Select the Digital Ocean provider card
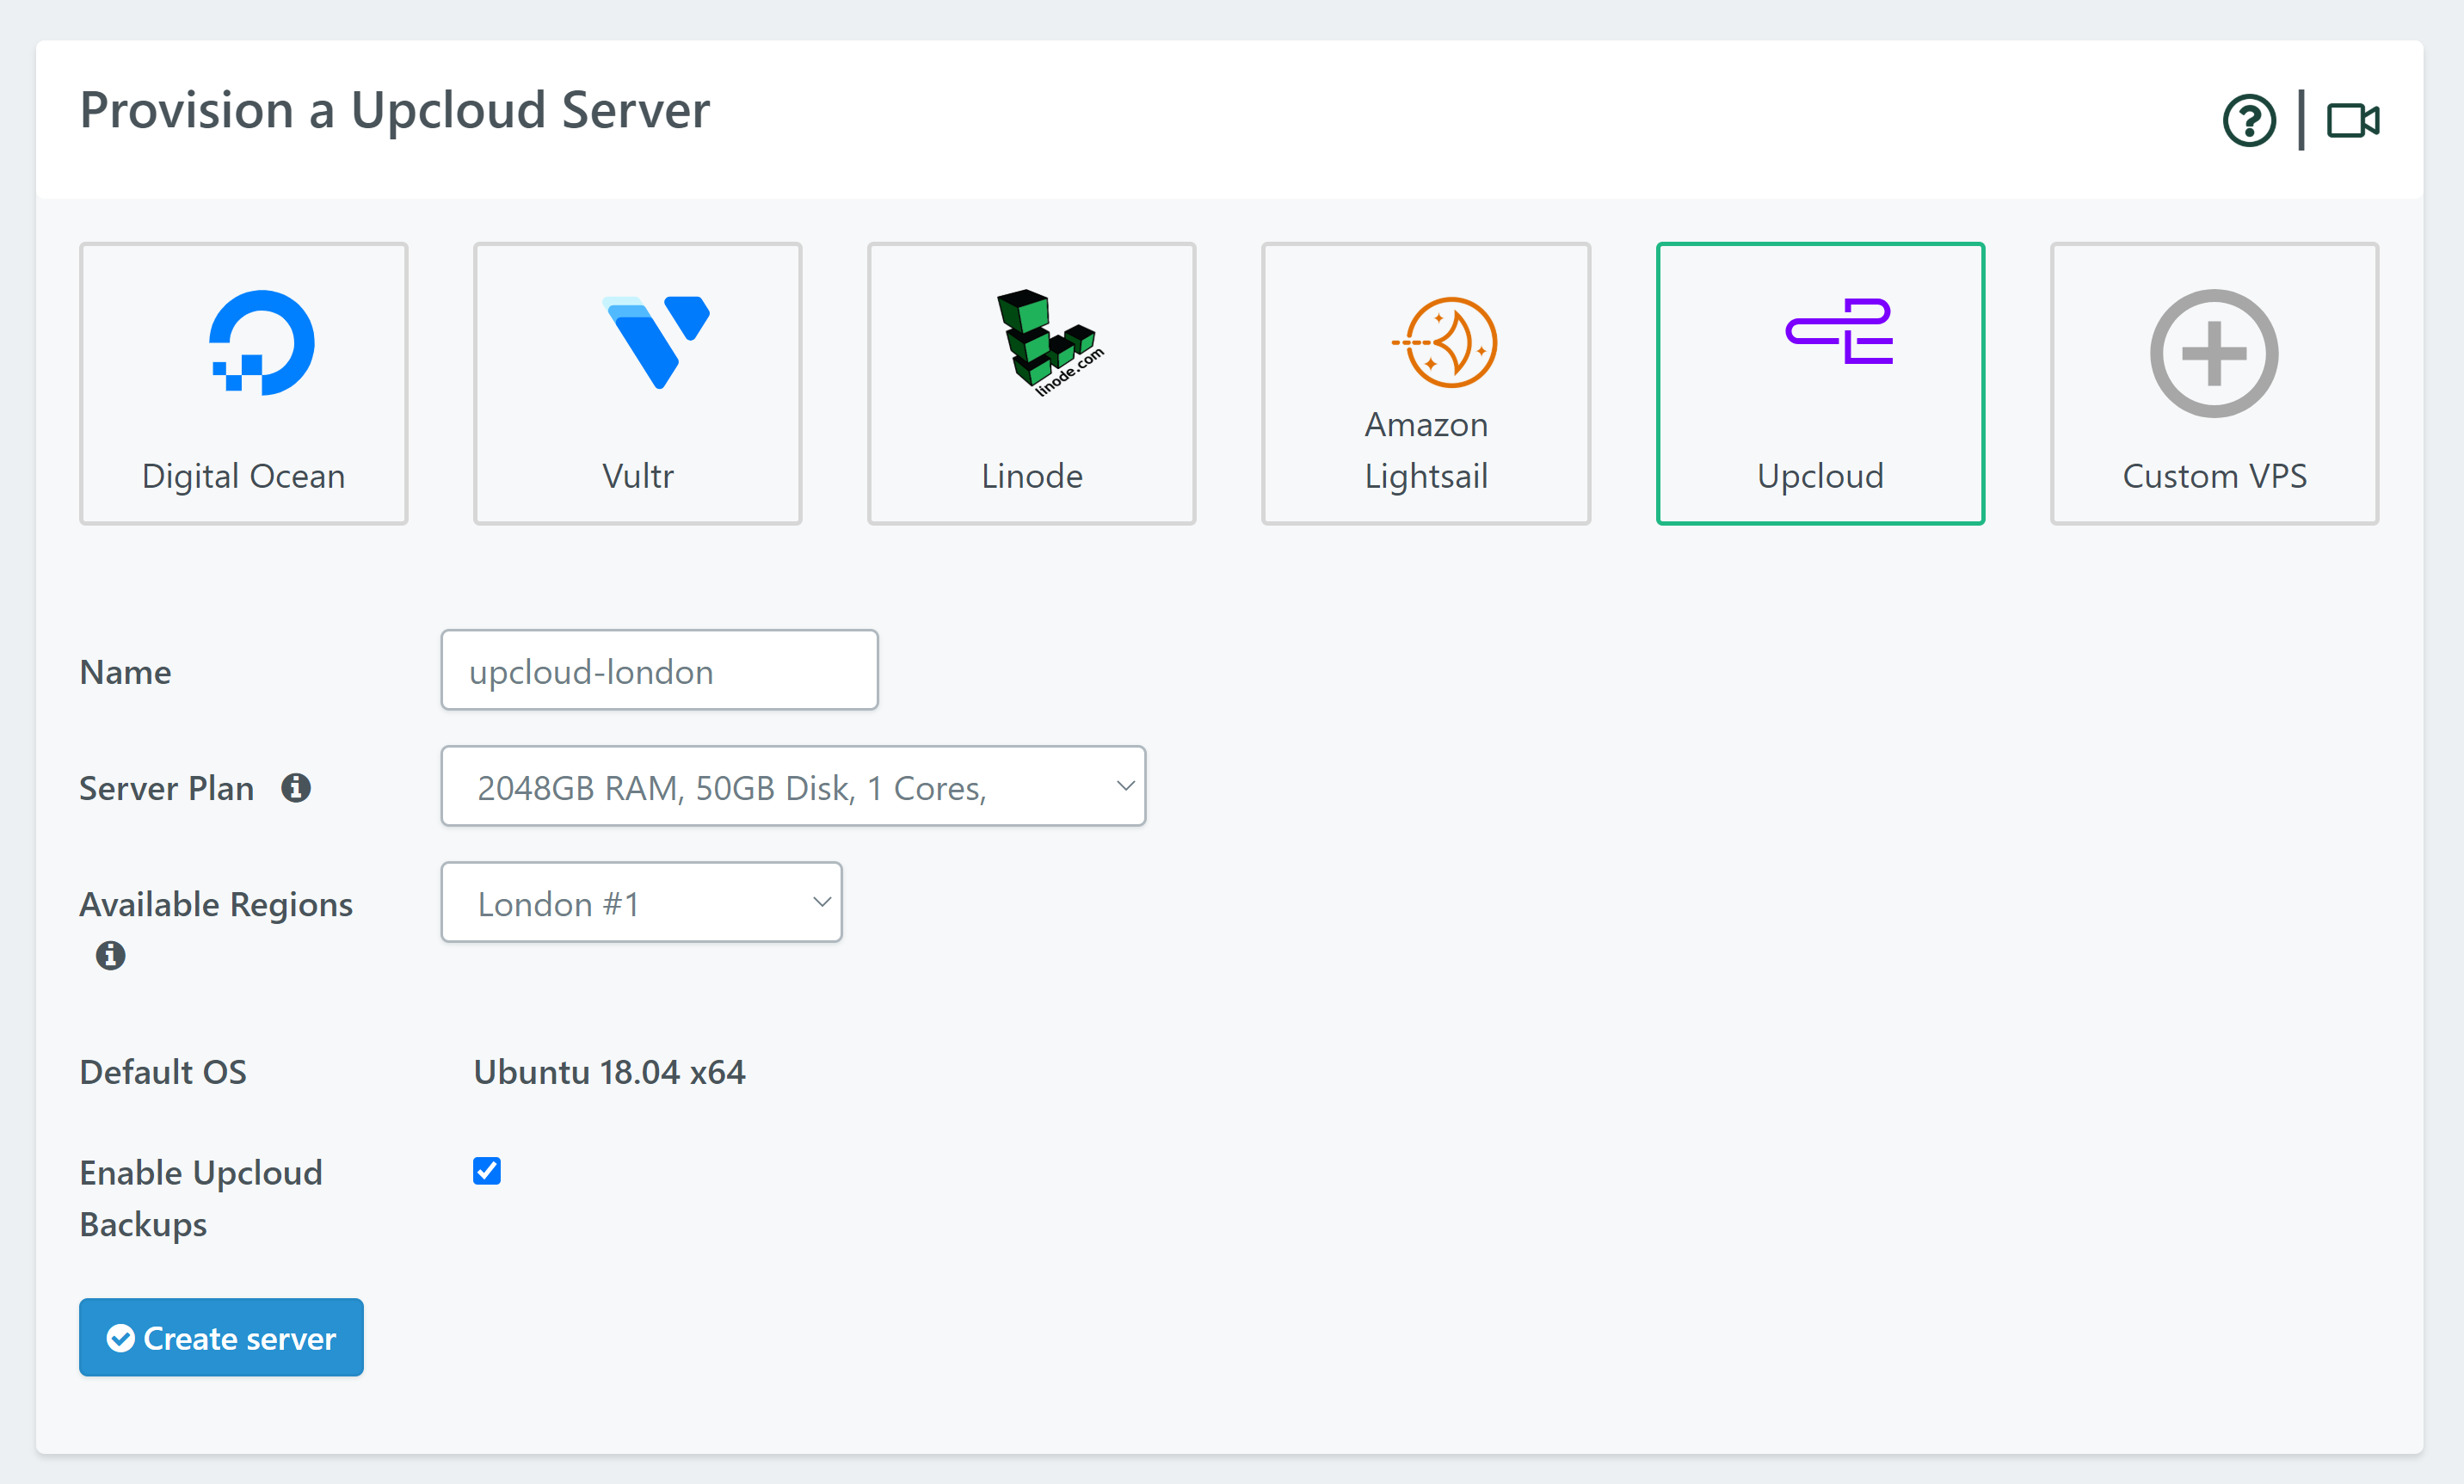This screenshot has height=1484, width=2464. (244, 383)
